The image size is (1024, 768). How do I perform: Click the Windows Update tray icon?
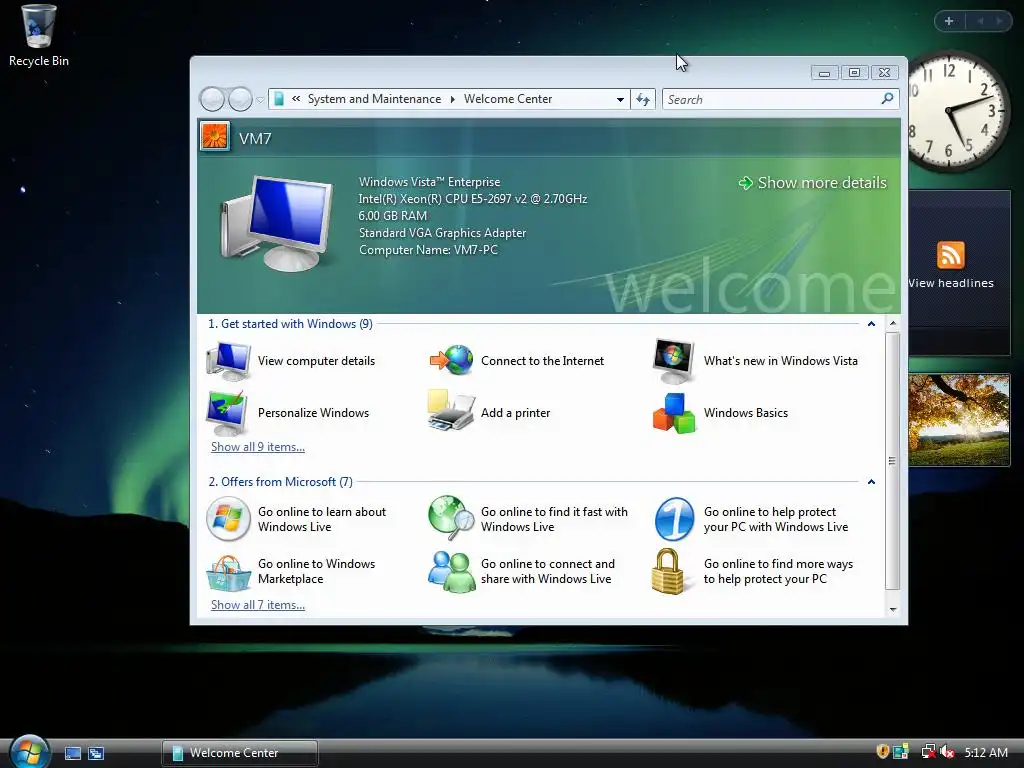click(901, 752)
